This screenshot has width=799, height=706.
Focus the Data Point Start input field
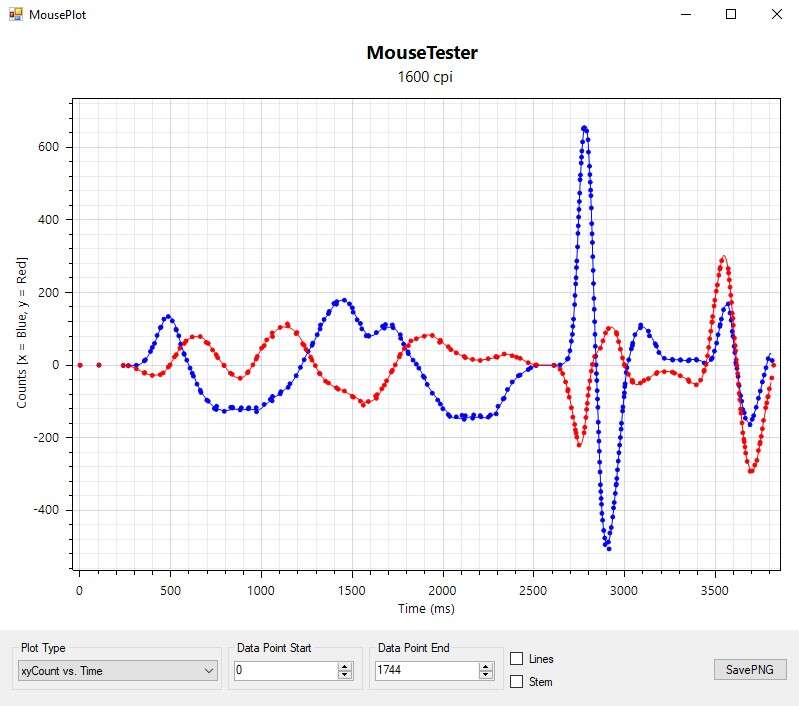point(285,671)
